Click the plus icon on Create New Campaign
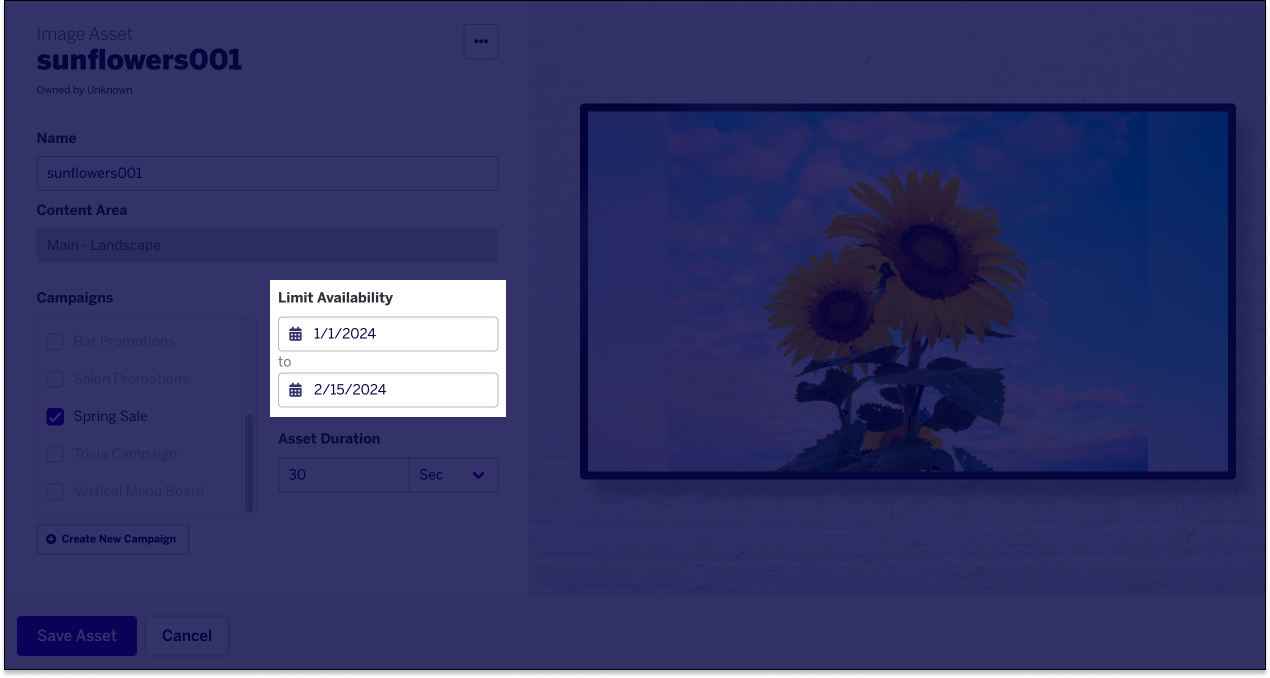Screen dimensions: 1270x678 tap(50, 539)
